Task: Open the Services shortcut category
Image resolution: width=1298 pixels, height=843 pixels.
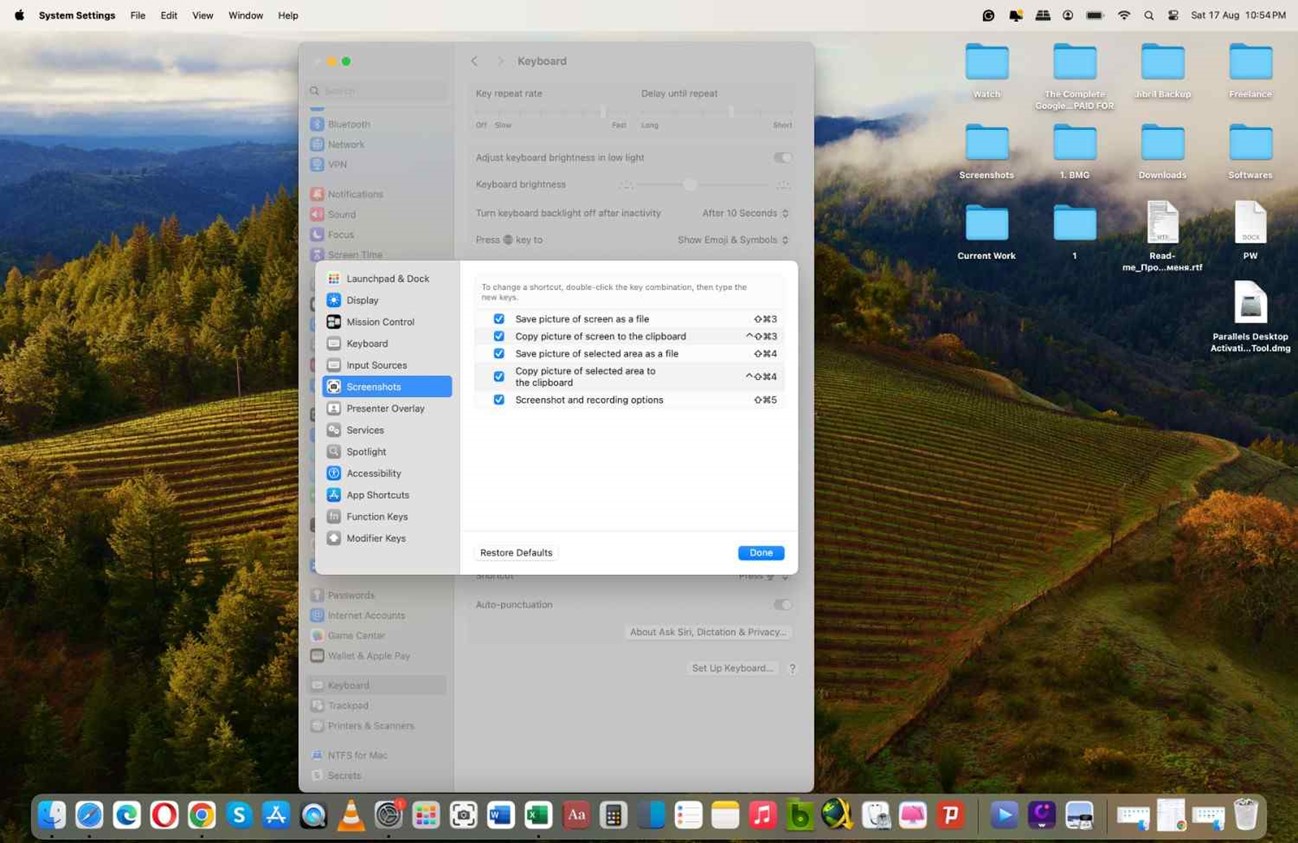Action: point(387,430)
